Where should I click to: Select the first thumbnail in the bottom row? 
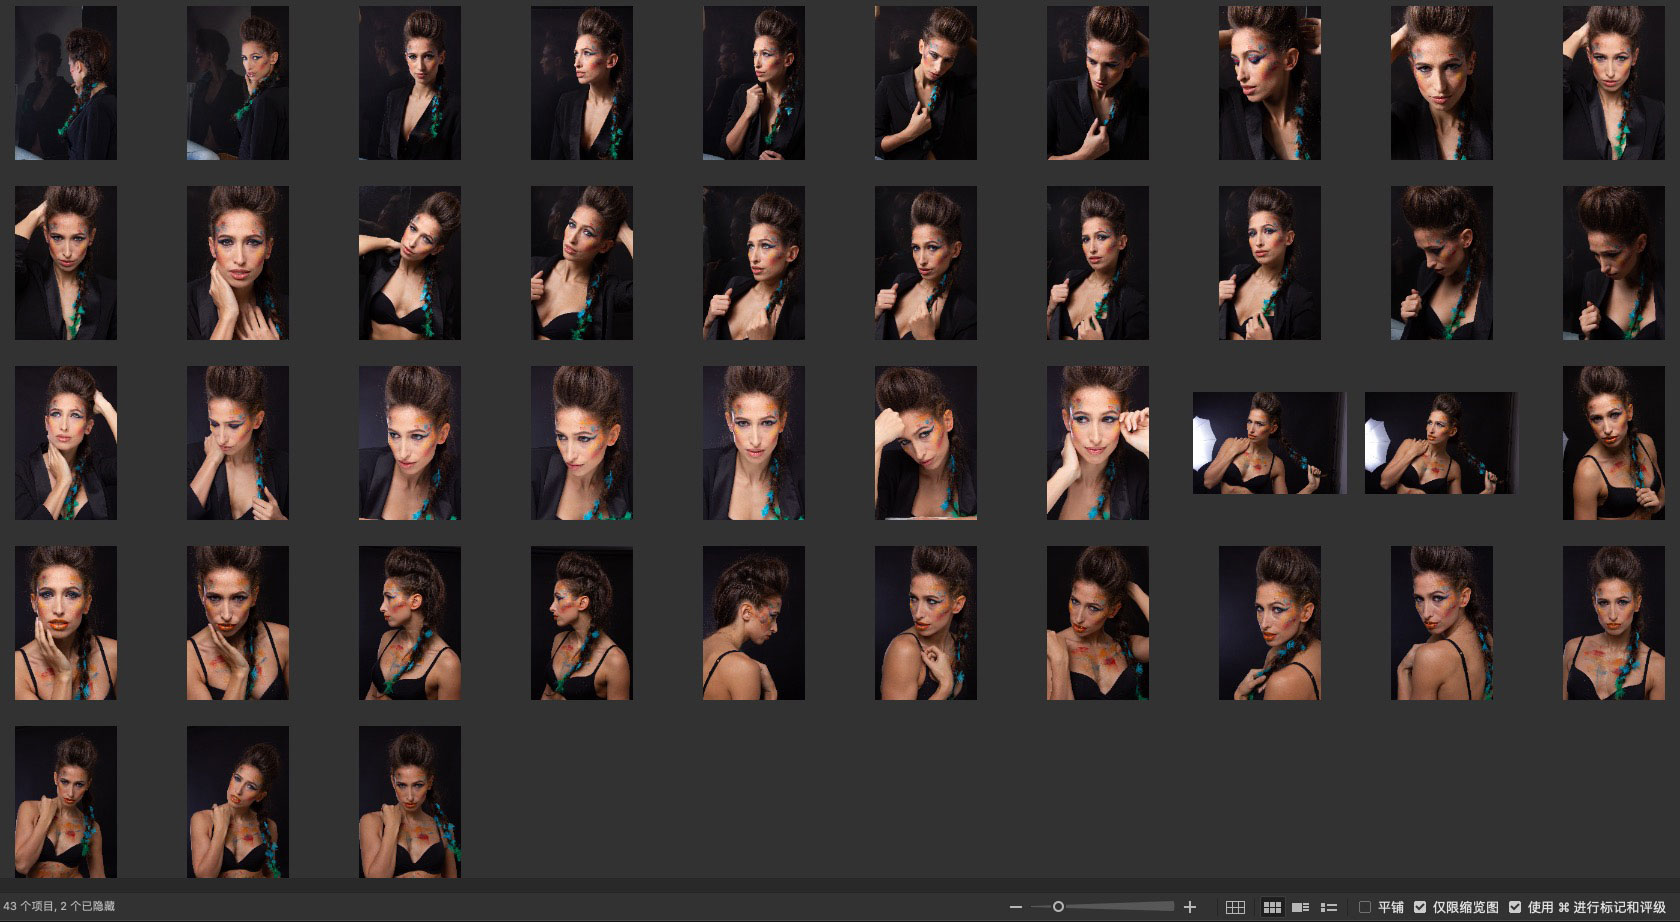pos(66,802)
